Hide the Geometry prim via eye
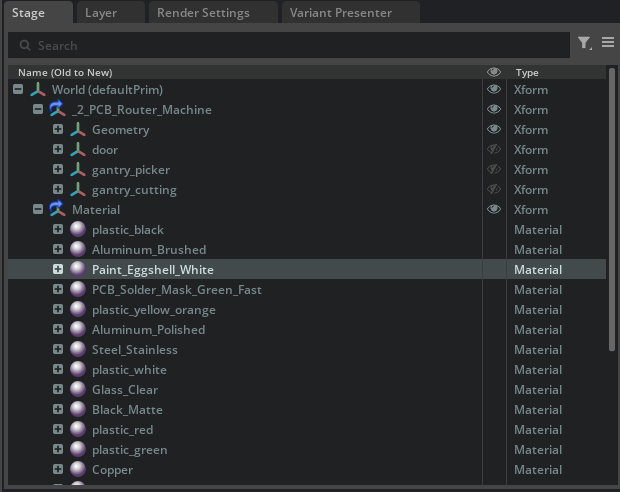 (493, 130)
